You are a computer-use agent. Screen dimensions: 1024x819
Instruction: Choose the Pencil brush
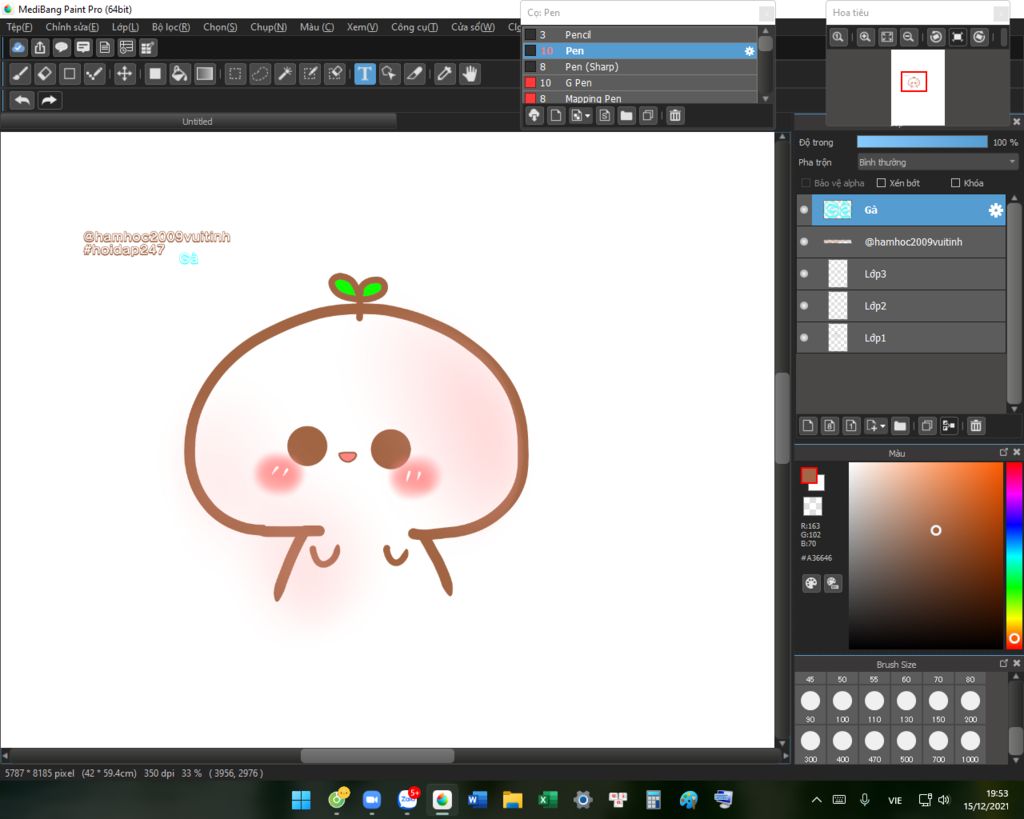click(x=640, y=35)
